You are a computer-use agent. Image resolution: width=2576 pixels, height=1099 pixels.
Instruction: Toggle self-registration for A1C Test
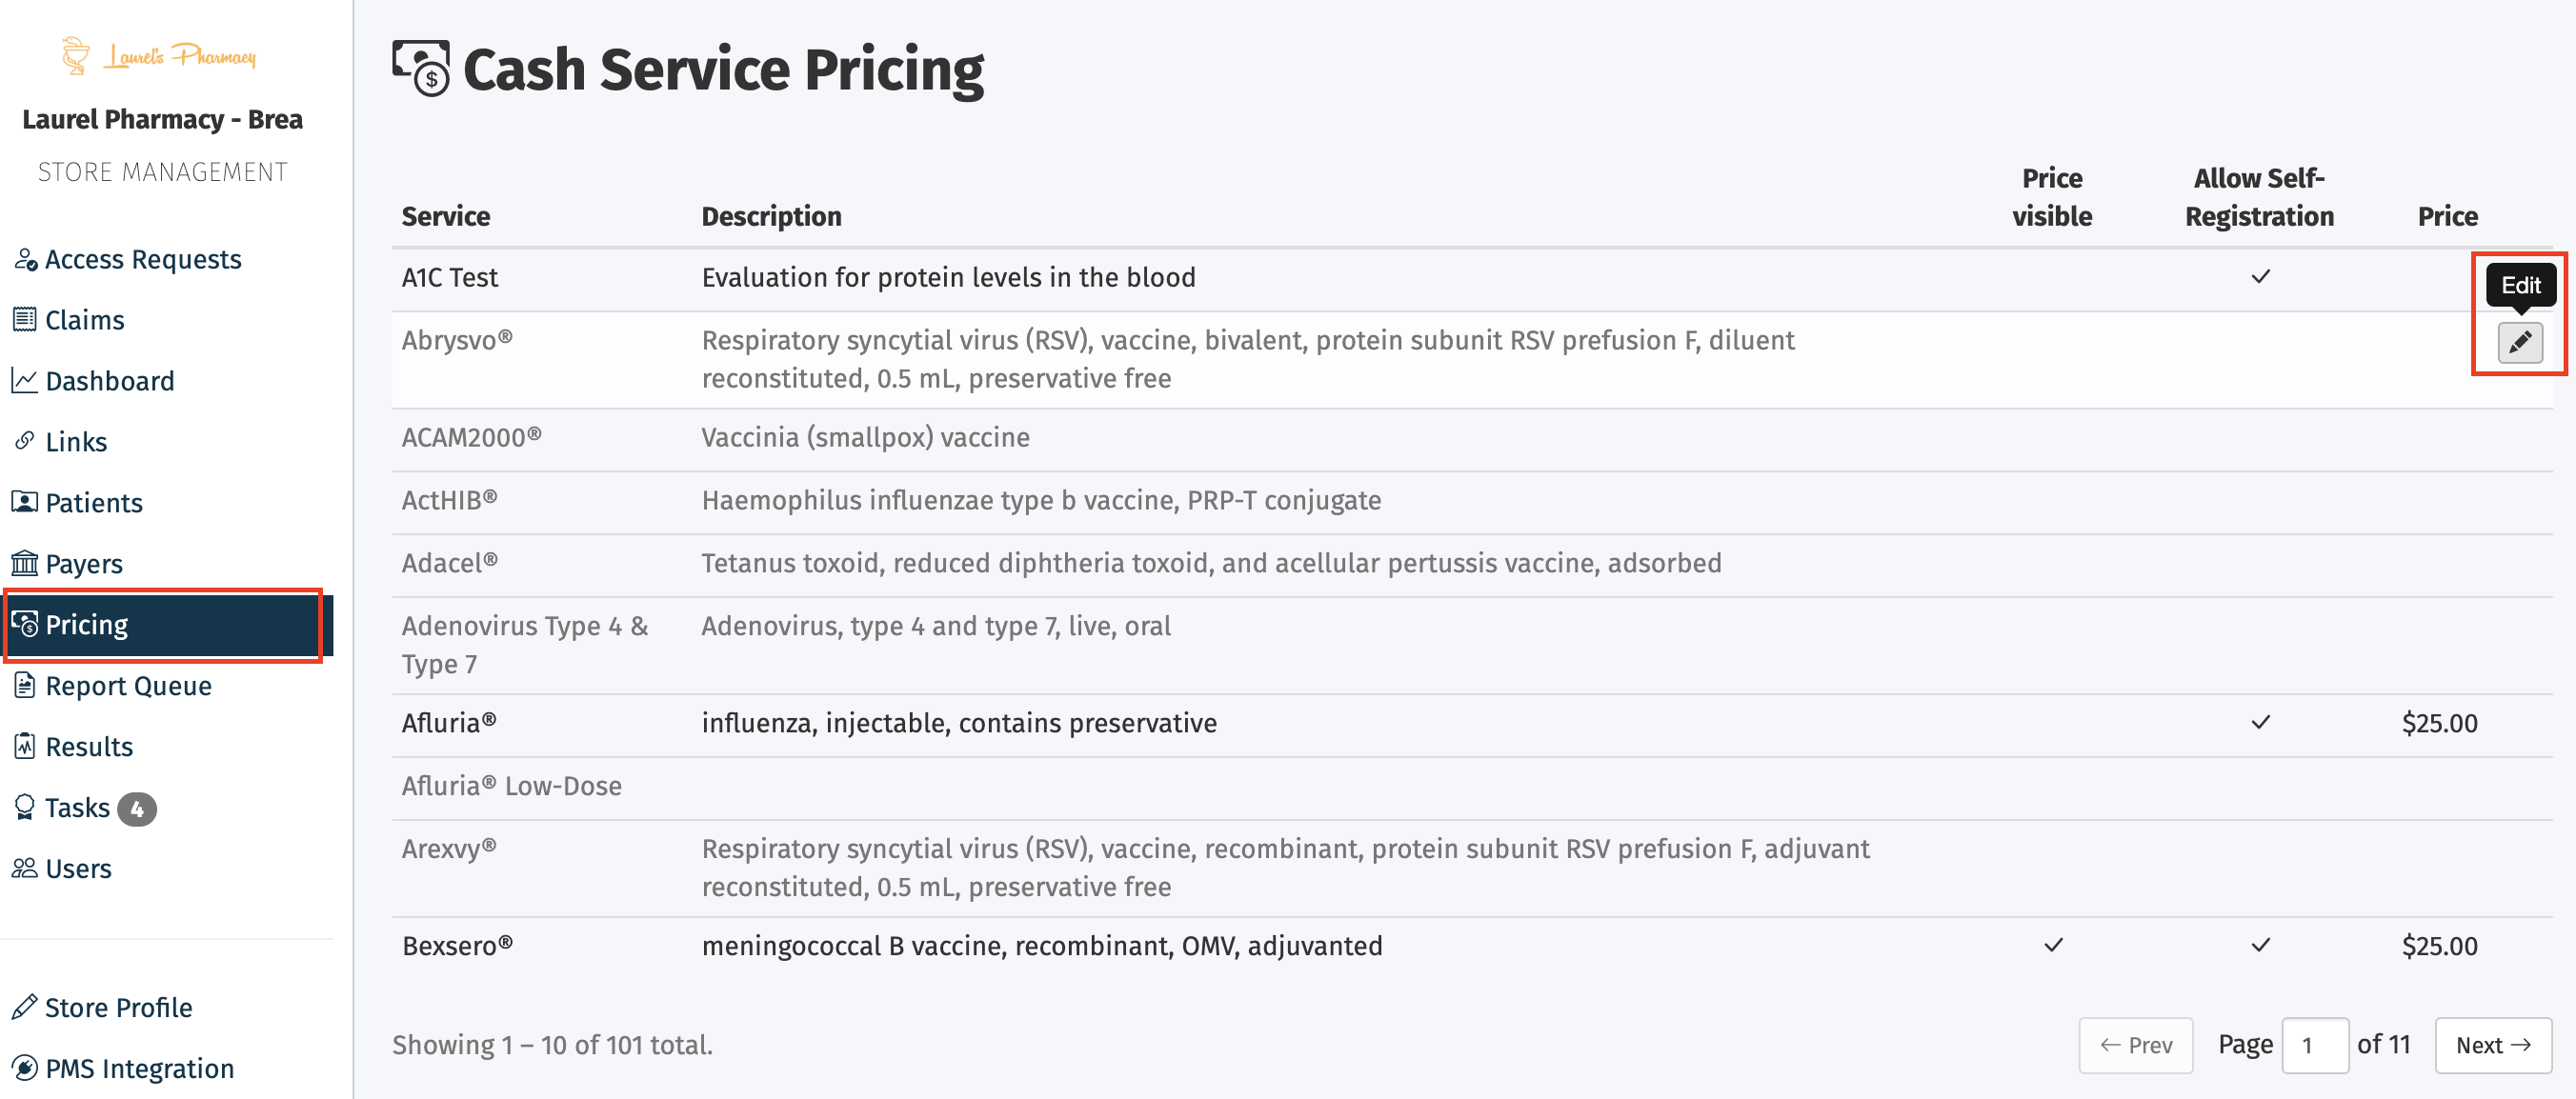2260,277
